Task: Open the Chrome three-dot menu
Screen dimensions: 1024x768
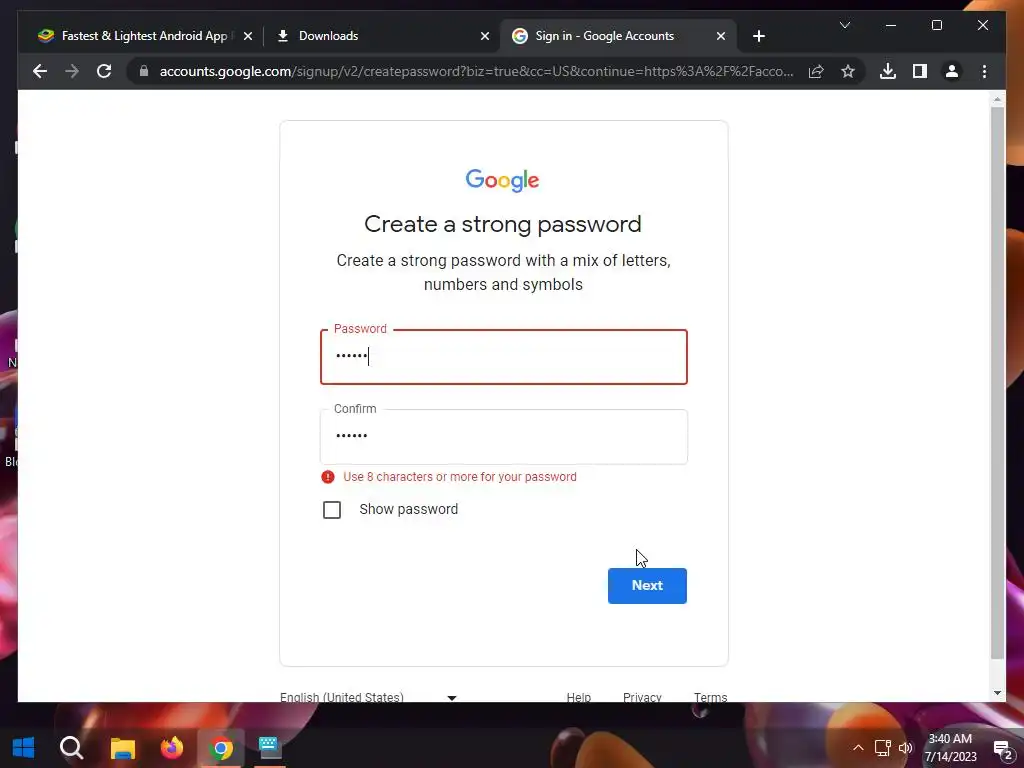Action: (984, 71)
